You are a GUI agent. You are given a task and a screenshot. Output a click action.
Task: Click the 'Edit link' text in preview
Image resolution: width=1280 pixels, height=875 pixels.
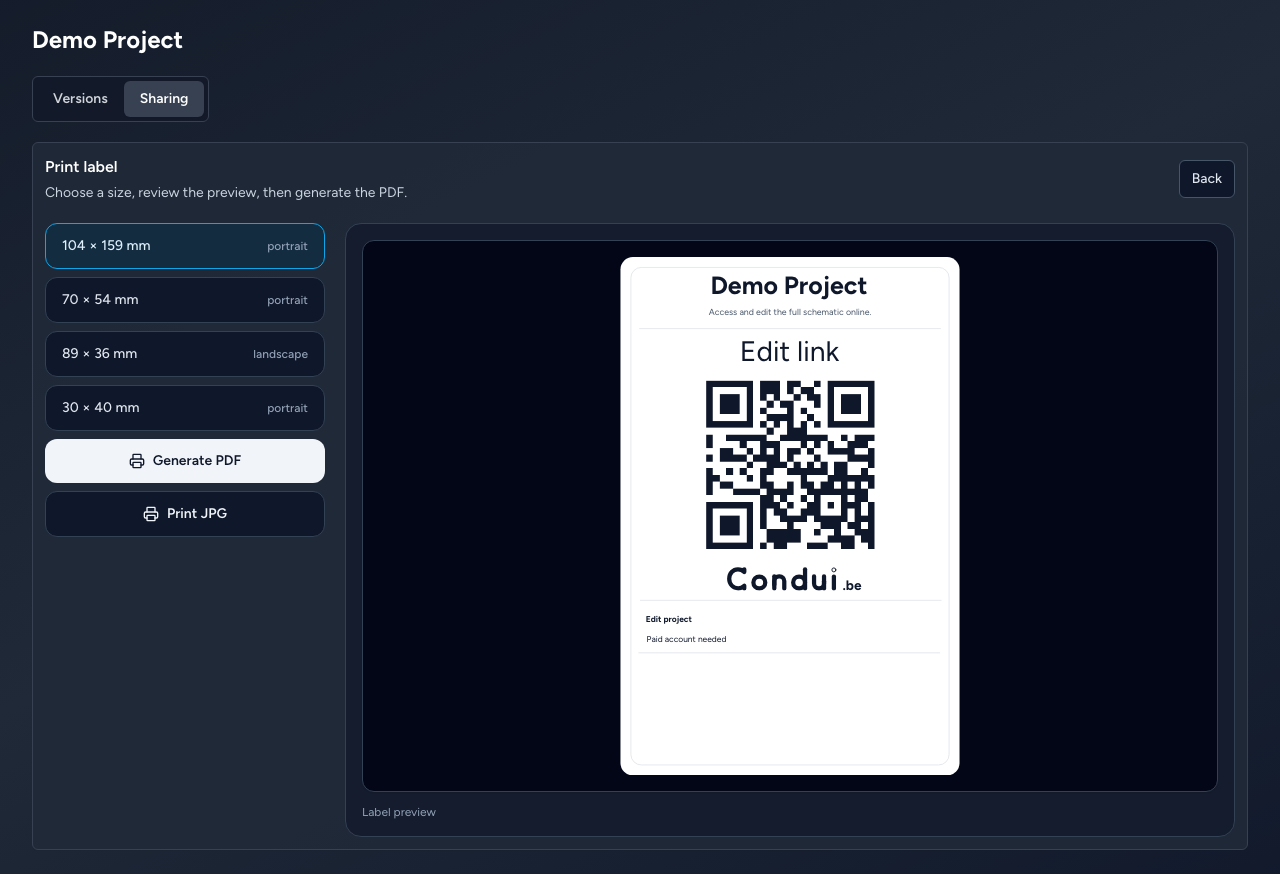(x=790, y=352)
